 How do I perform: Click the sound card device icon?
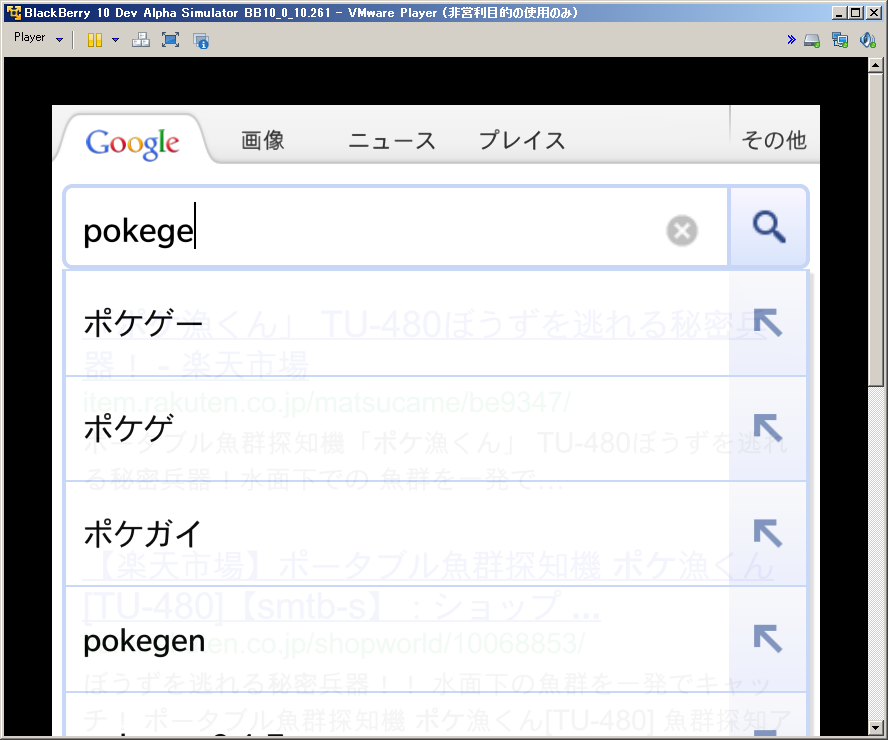point(867,40)
